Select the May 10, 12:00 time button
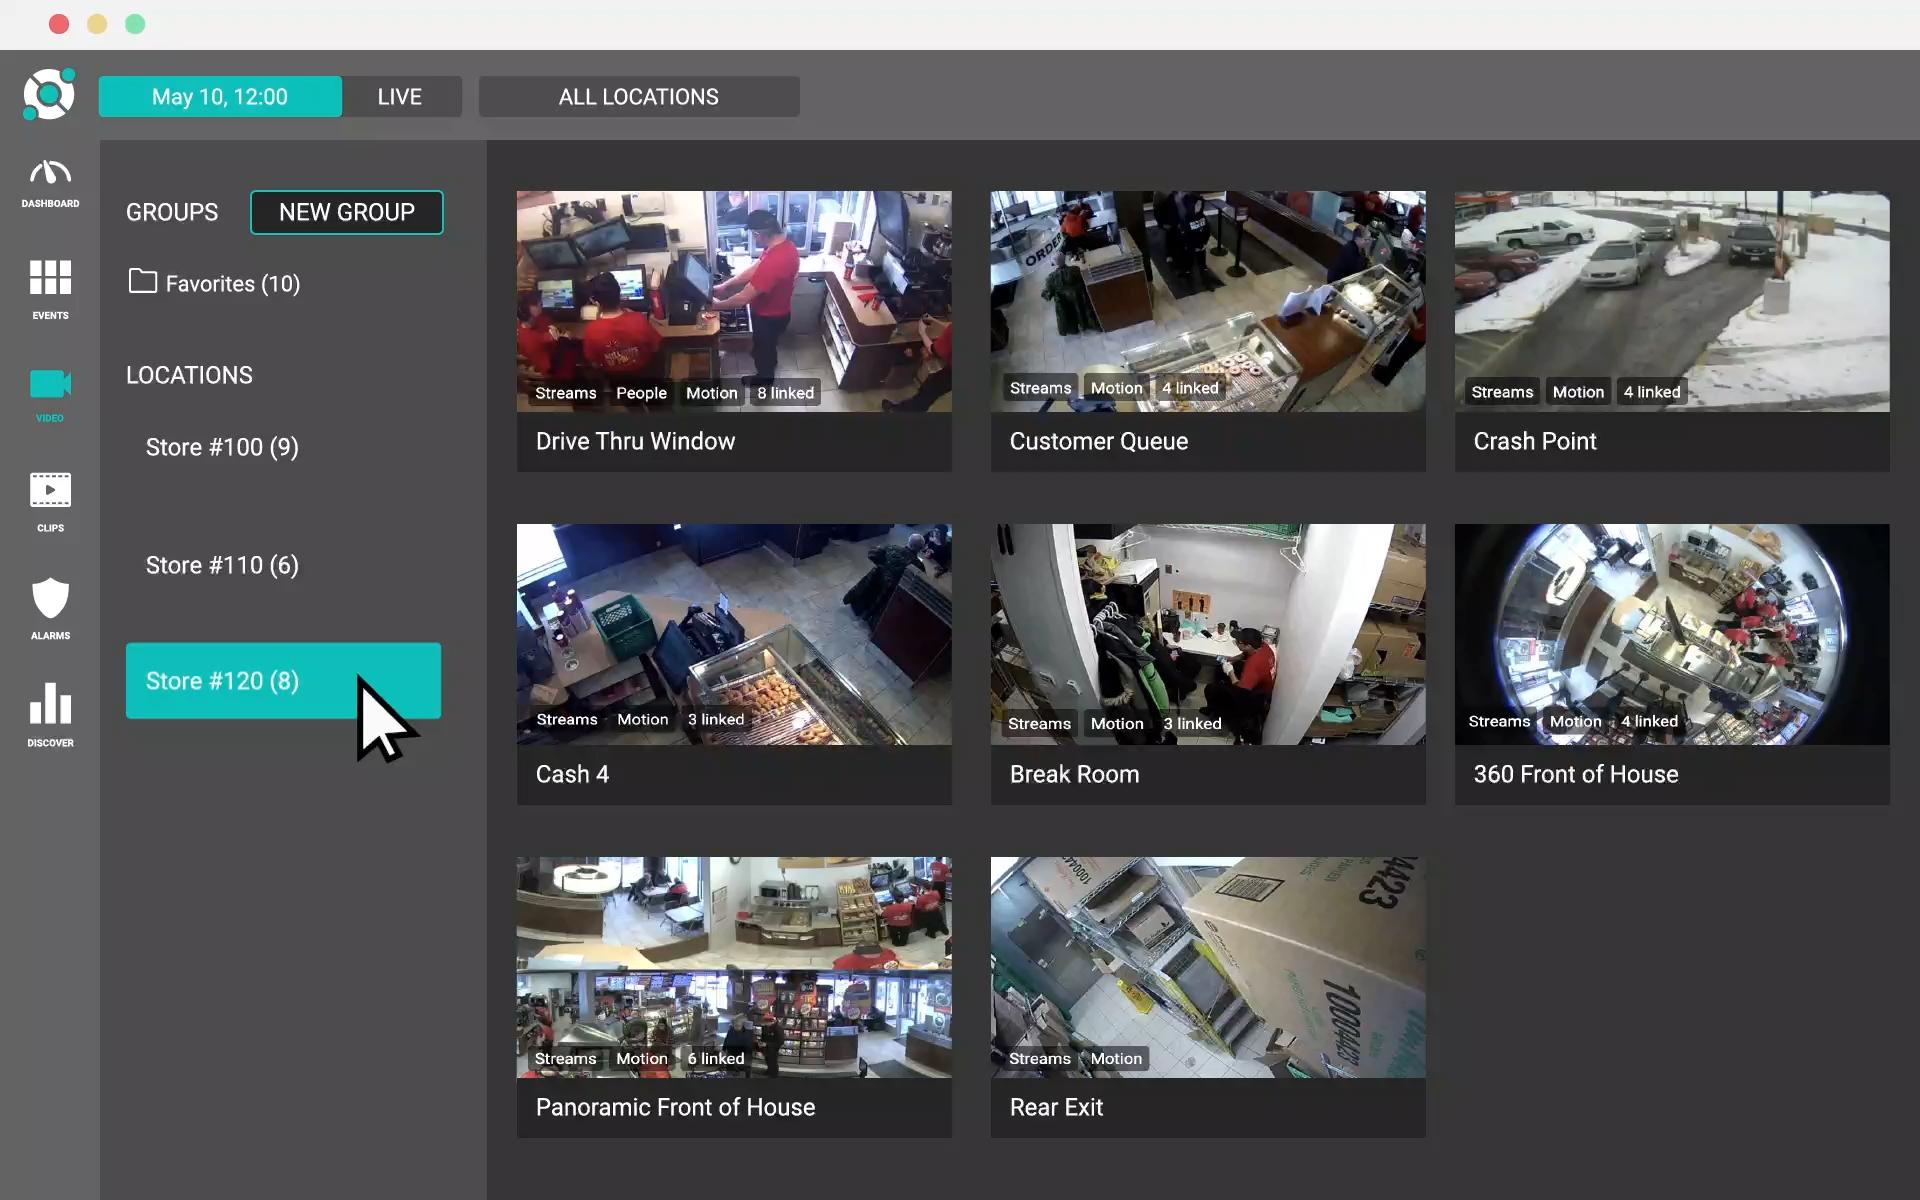 [220, 97]
